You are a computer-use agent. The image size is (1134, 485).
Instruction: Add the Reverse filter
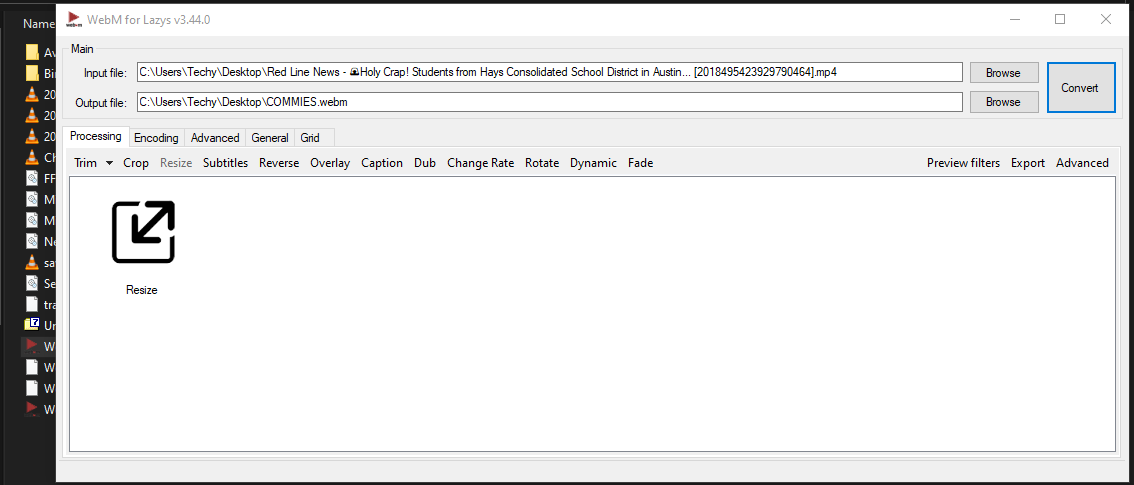pos(279,163)
